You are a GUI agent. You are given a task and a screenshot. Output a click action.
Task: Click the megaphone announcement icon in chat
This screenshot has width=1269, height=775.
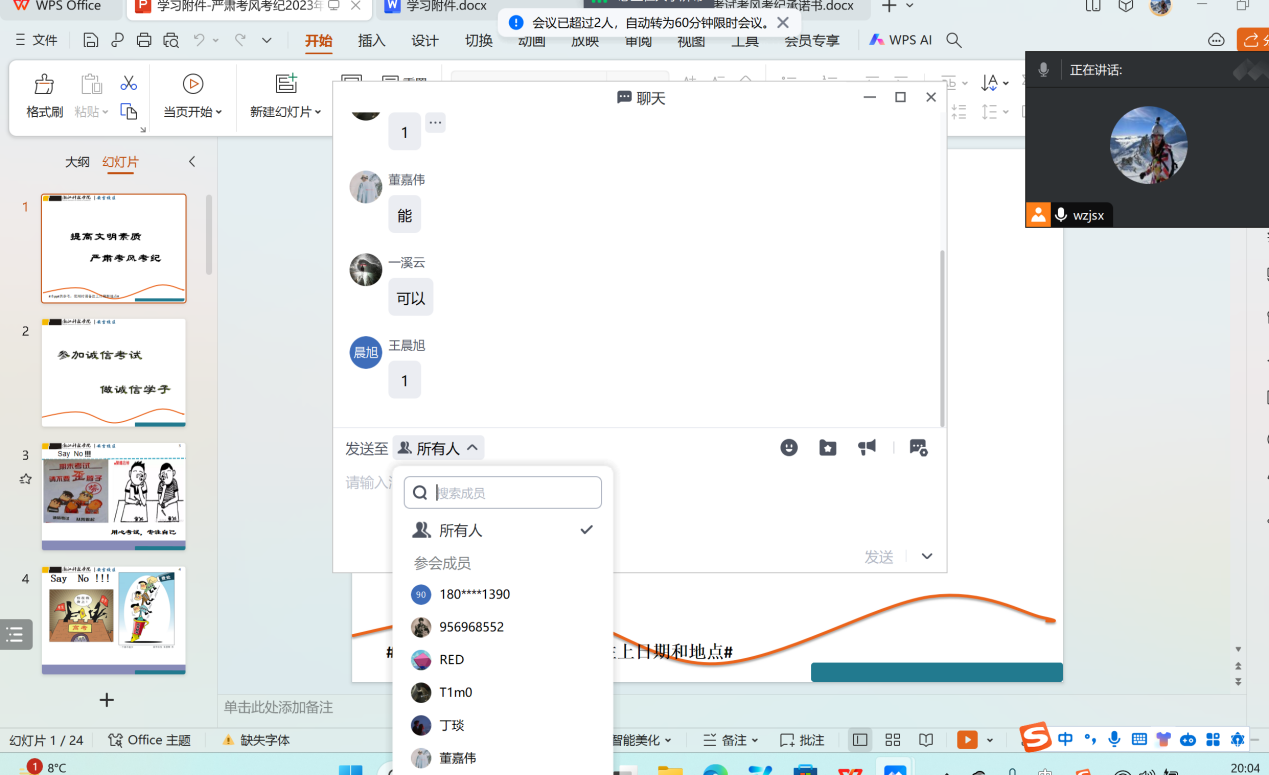click(867, 448)
